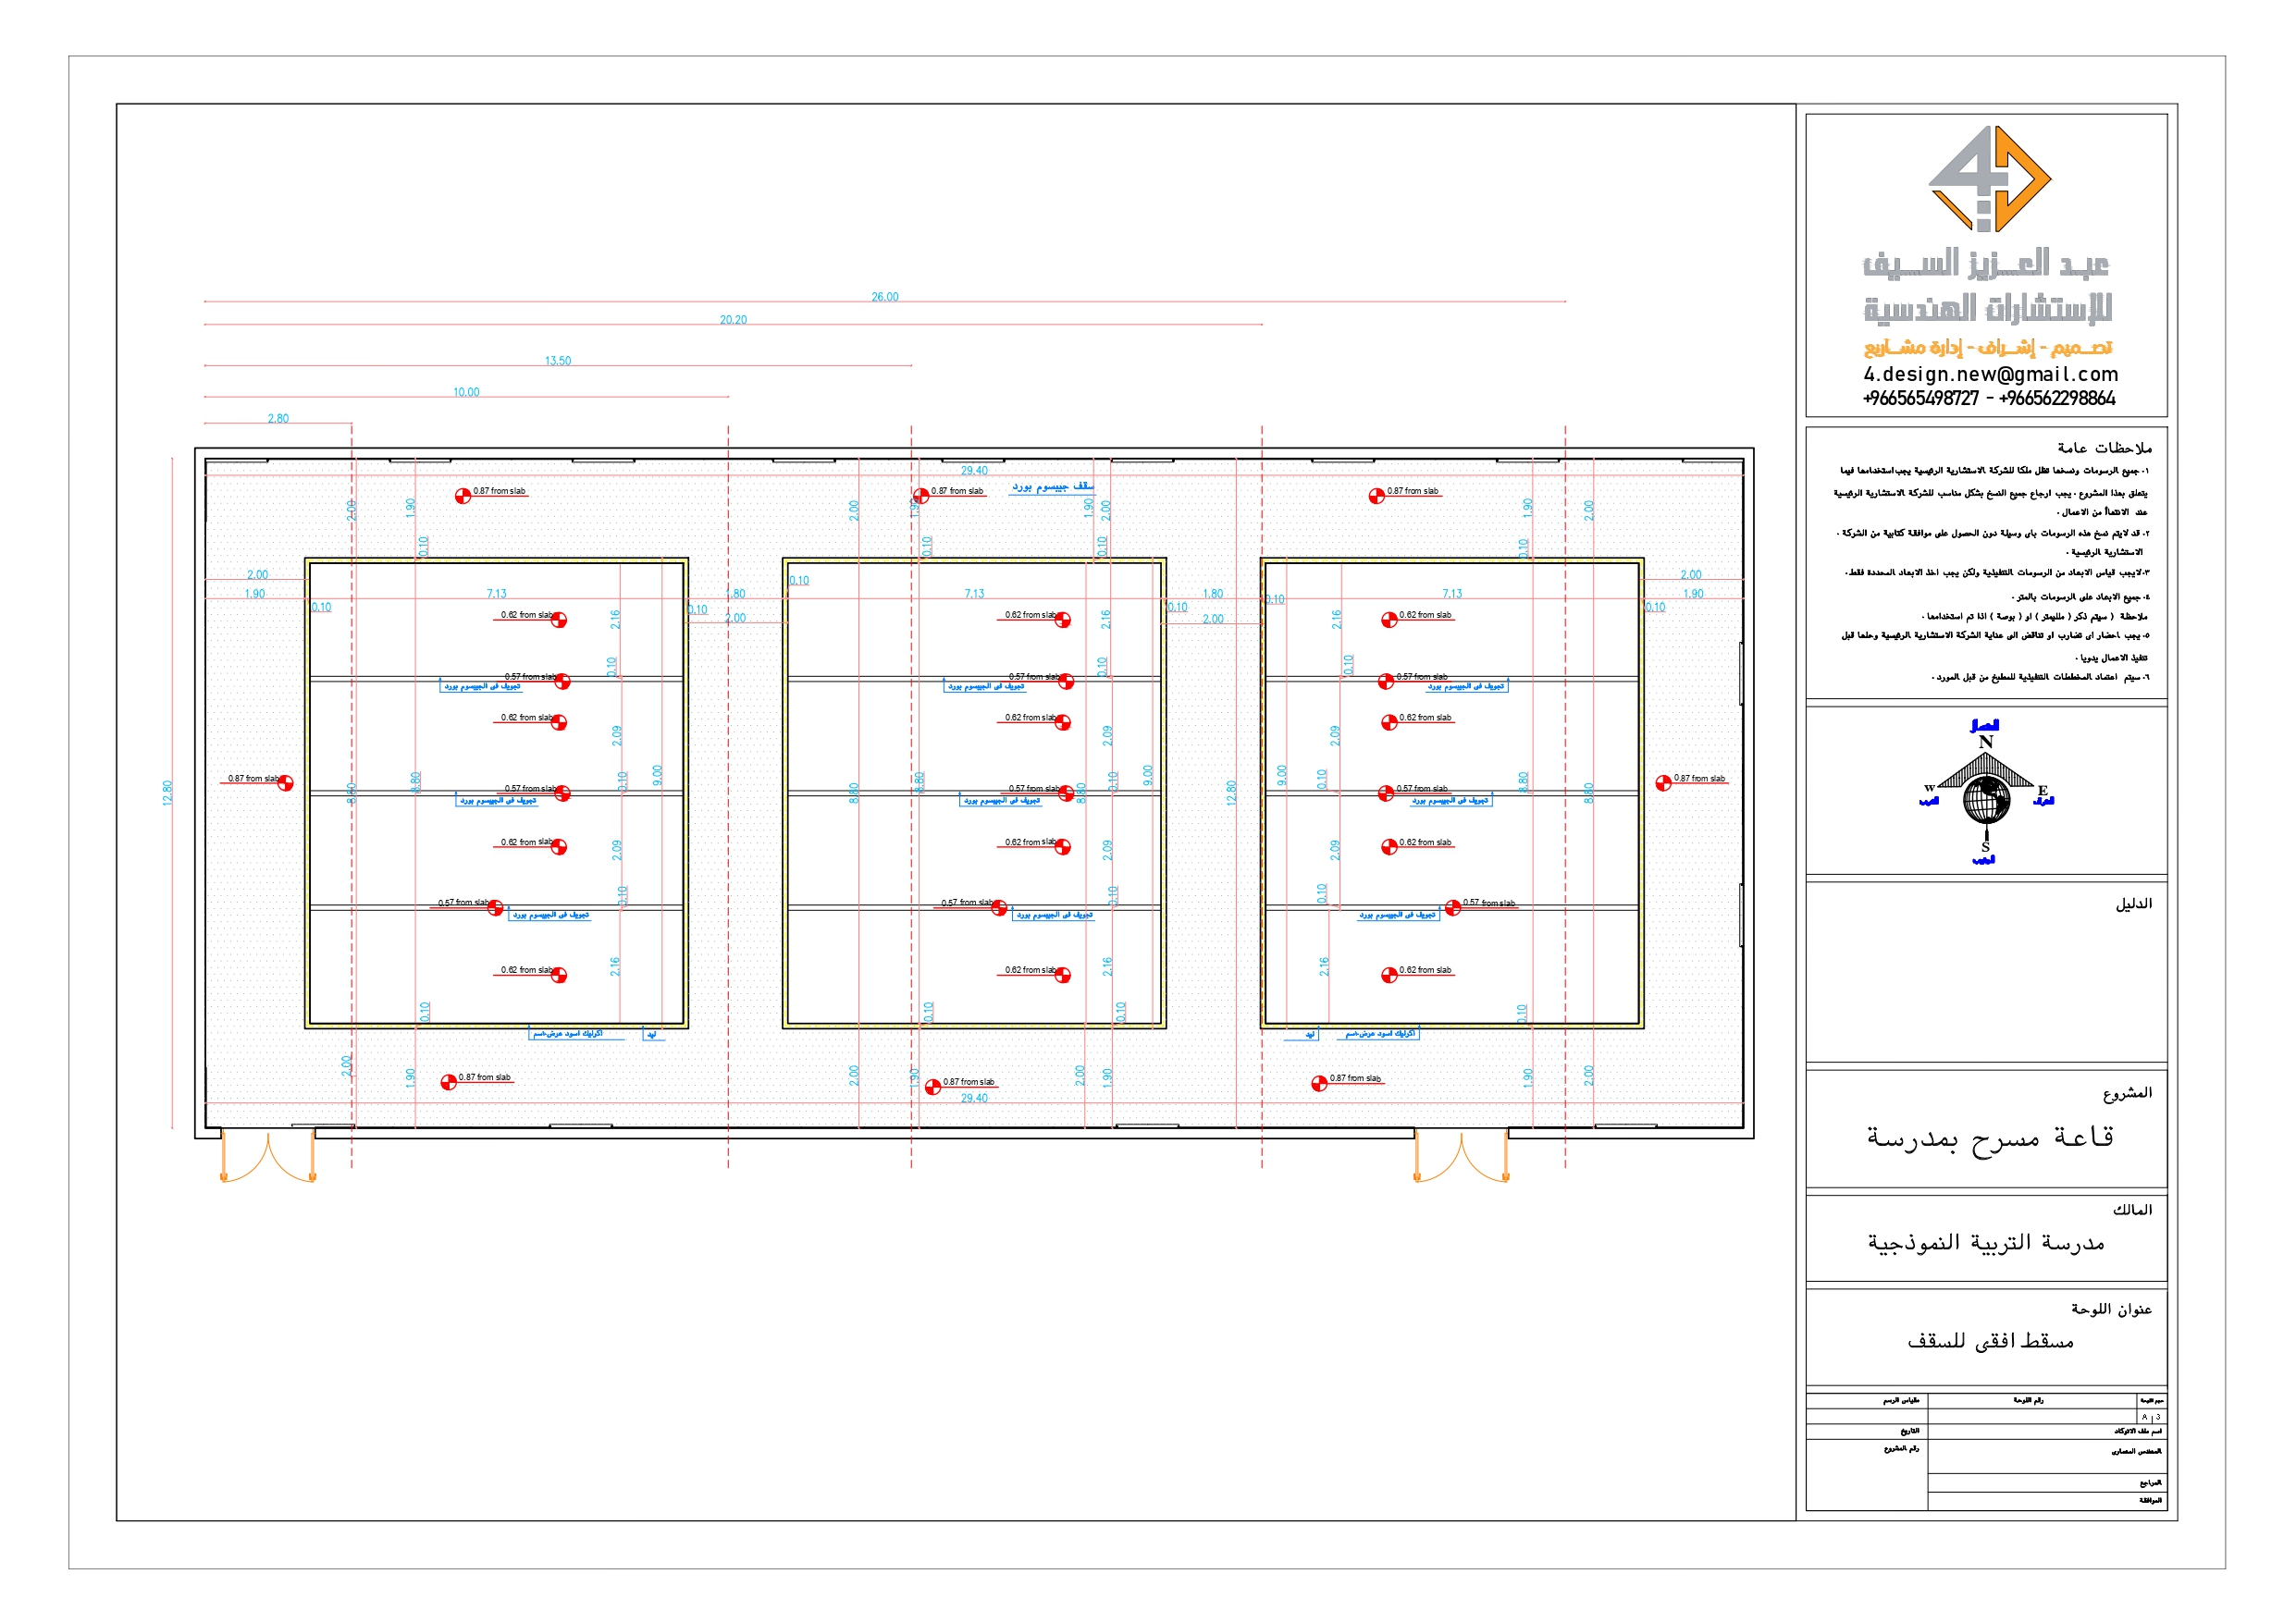This screenshot has width=2296, height=1623.
Task: Click the '29.40' dimension along the top wall
Action: pos(974,470)
